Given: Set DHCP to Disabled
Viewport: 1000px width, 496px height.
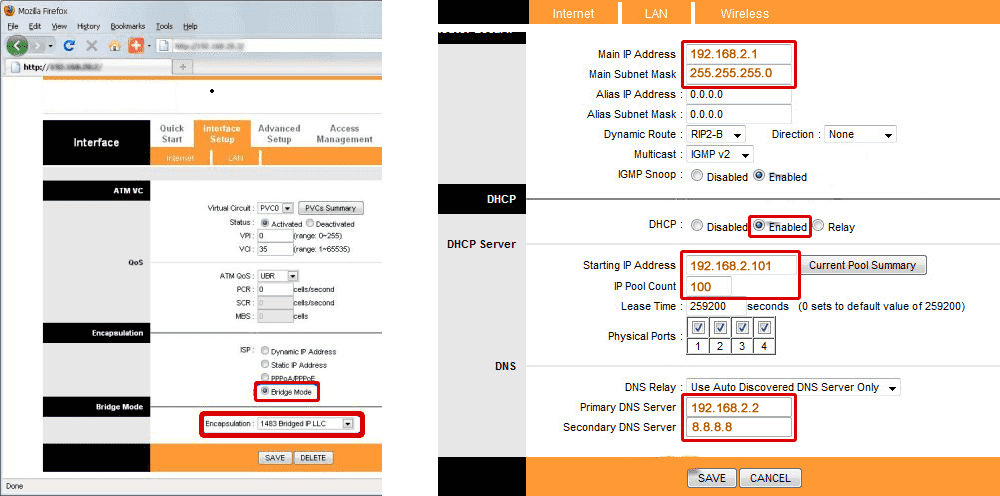Looking at the screenshot, I should tap(697, 226).
